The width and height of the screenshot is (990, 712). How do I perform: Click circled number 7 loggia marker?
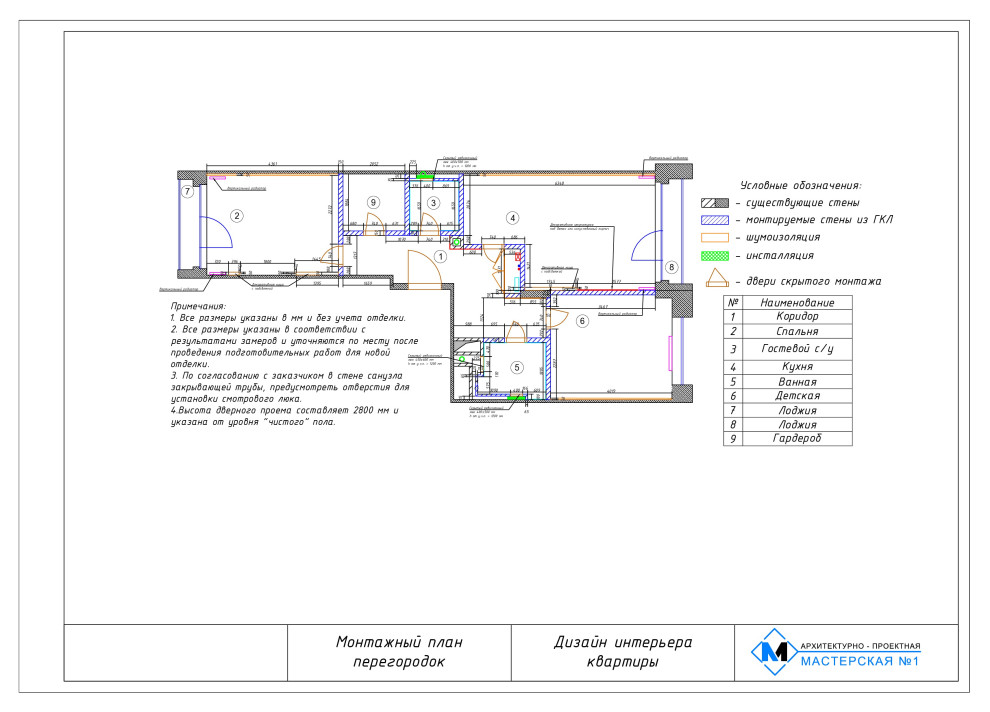click(187, 191)
